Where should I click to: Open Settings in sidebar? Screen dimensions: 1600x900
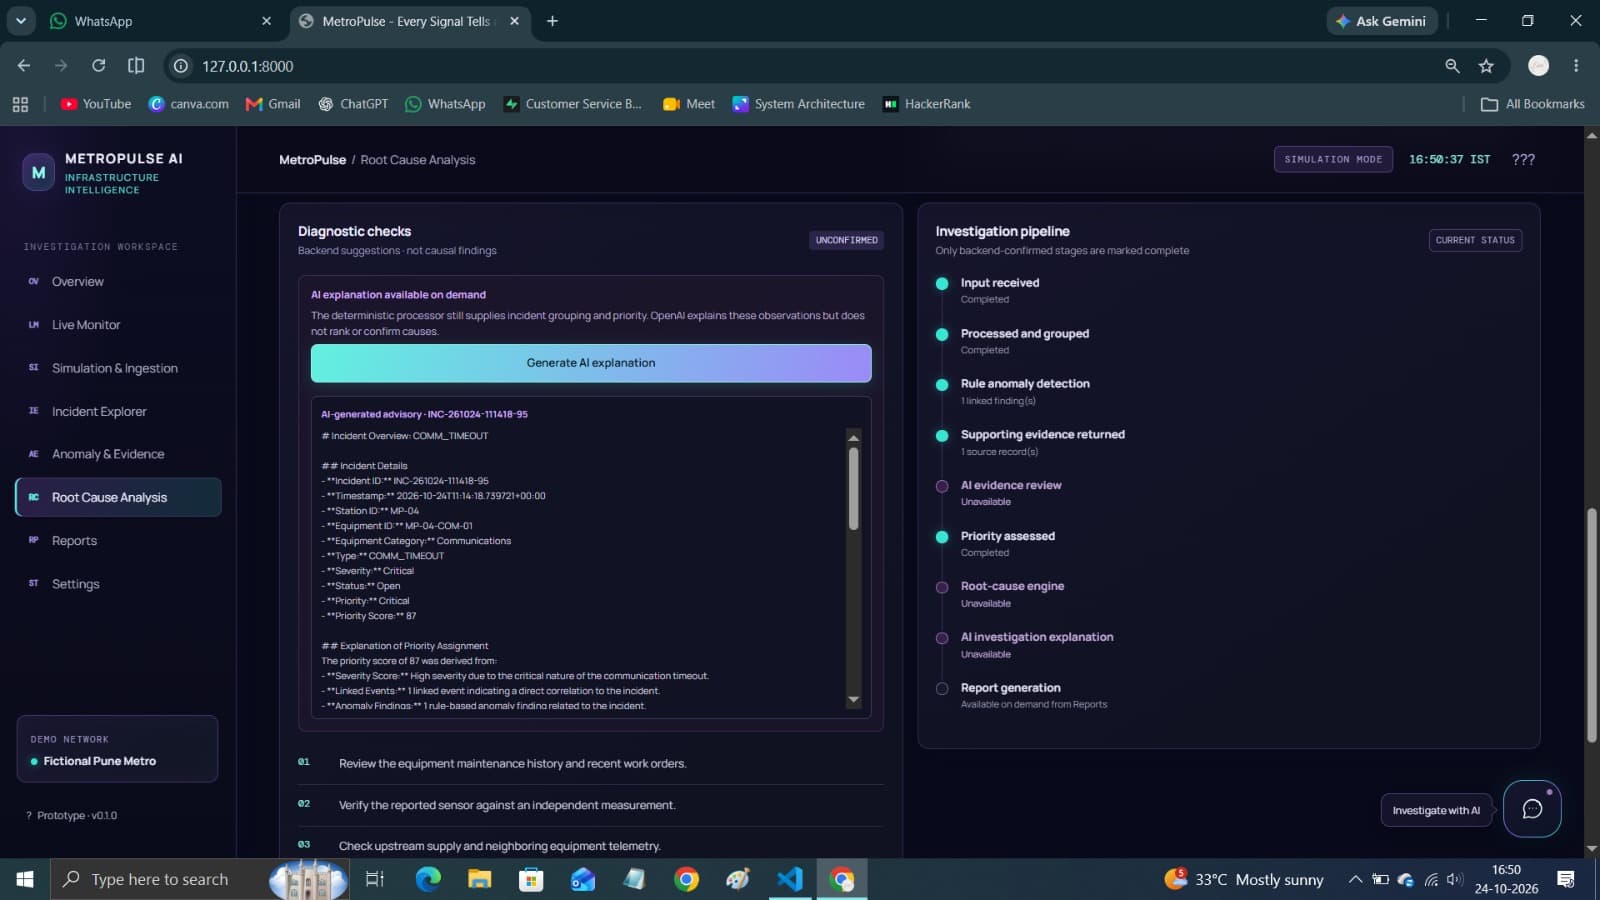(118, 584)
